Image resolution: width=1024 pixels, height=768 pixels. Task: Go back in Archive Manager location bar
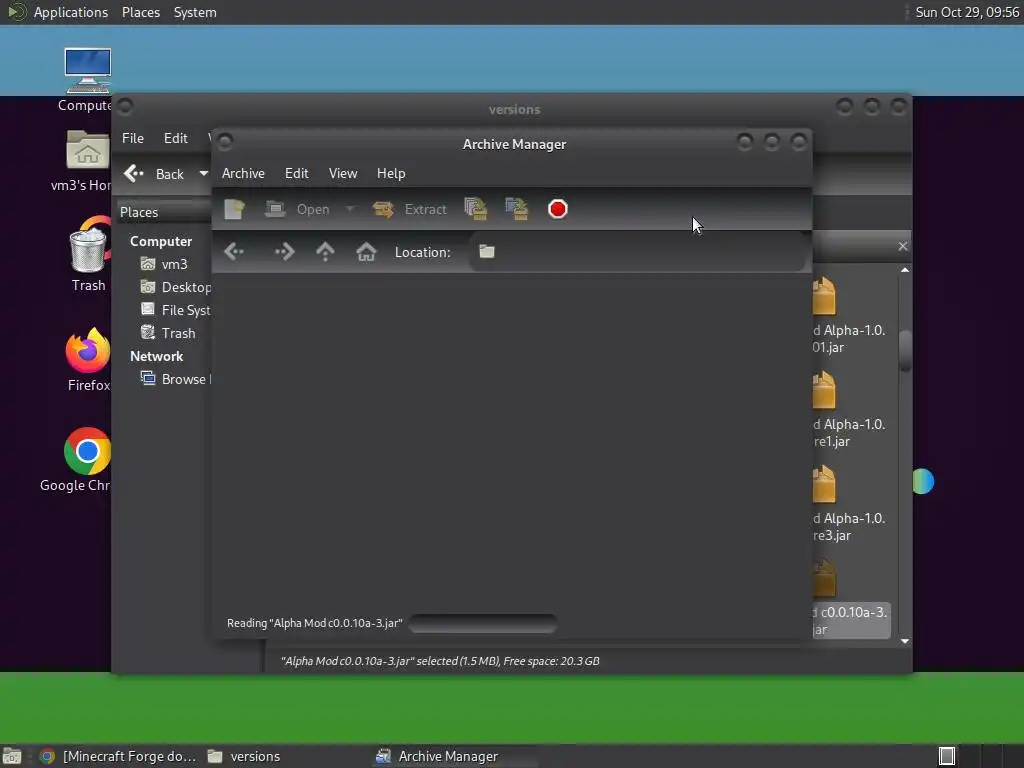coord(234,252)
